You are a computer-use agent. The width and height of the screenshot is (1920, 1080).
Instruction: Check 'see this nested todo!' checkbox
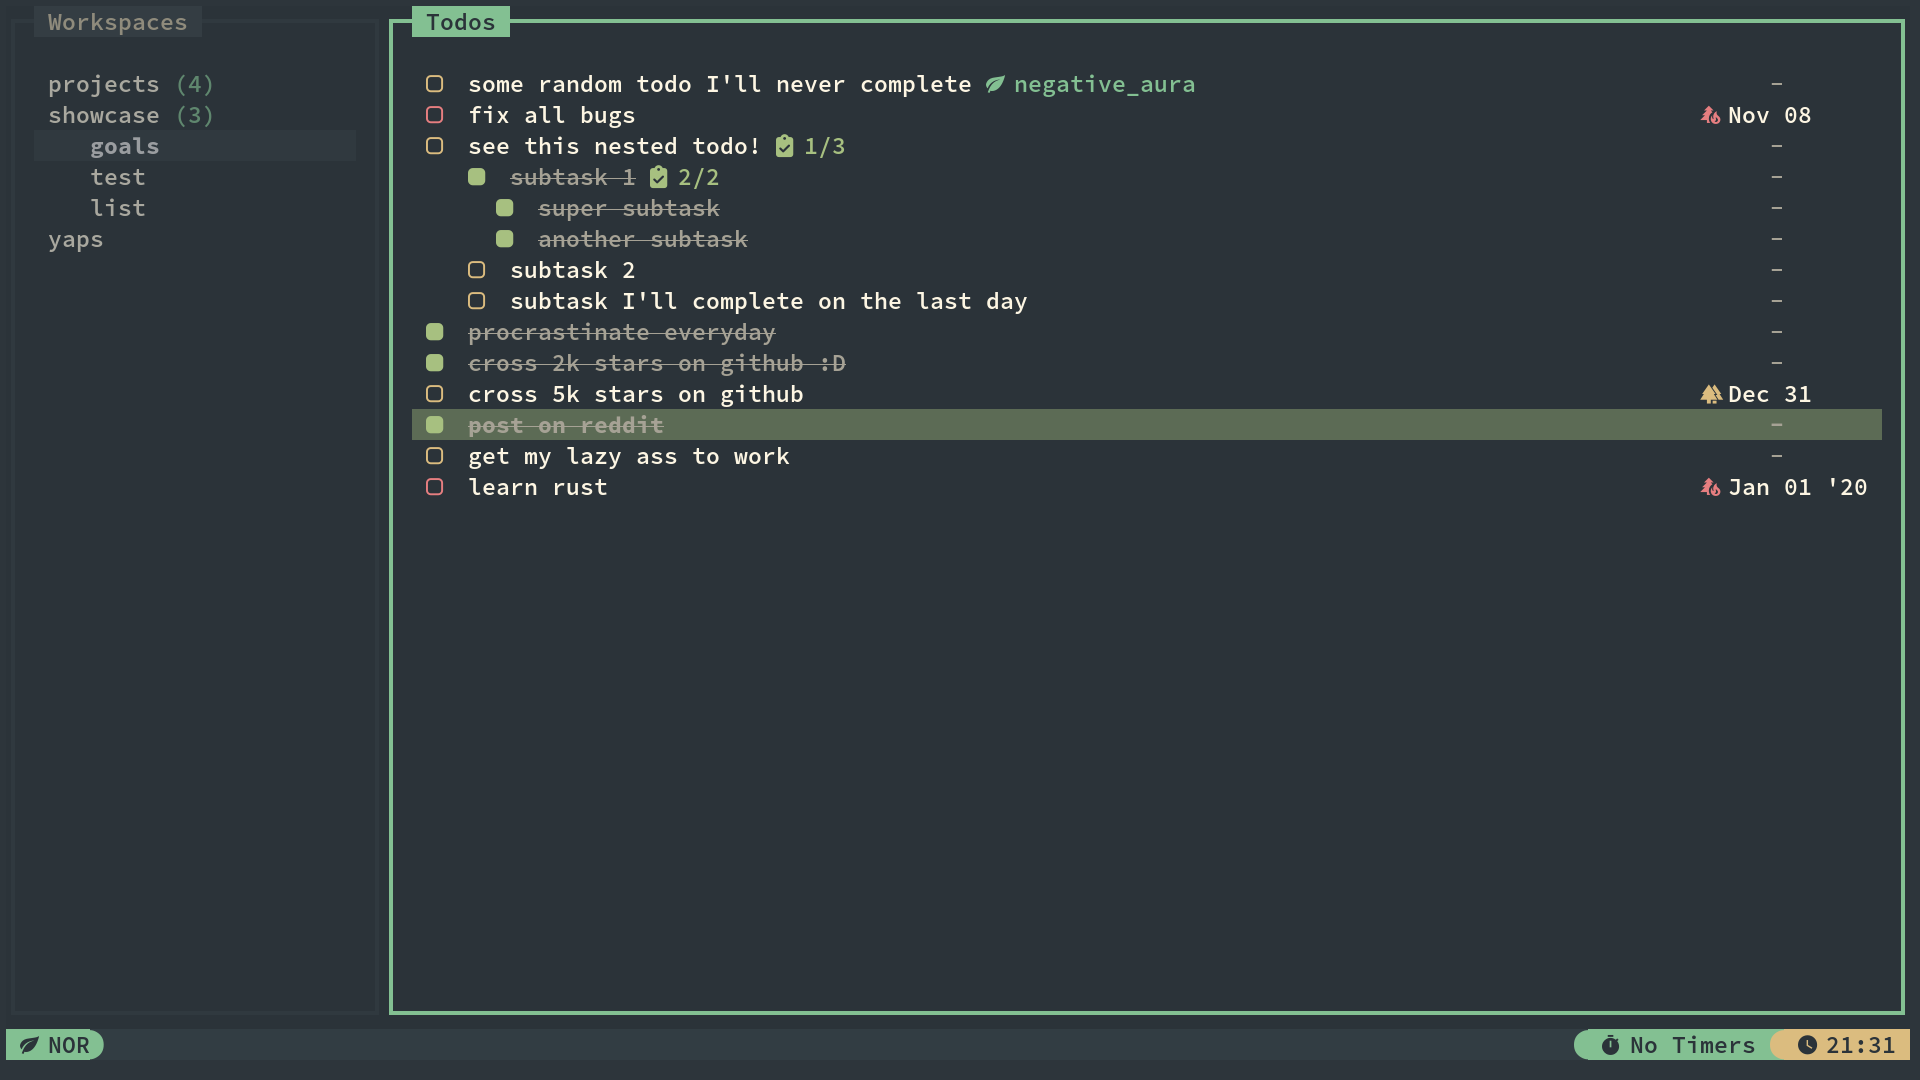pos(434,146)
